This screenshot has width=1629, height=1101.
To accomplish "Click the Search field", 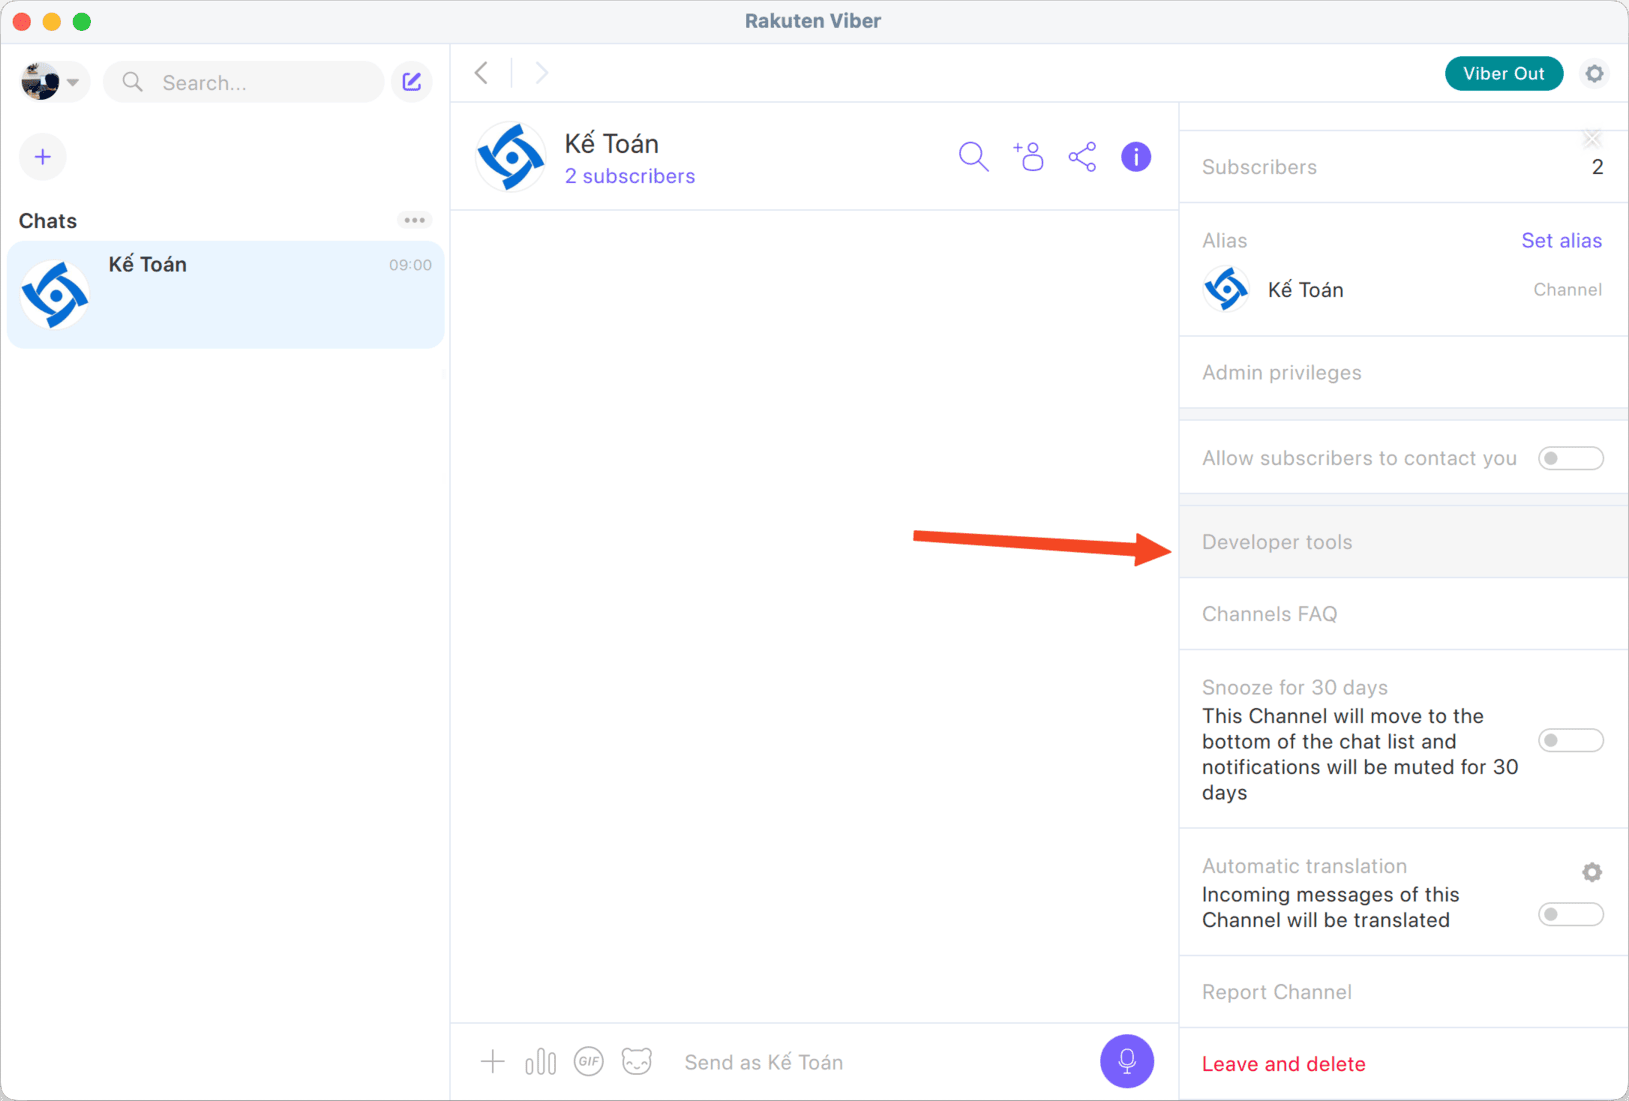I will point(244,82).
